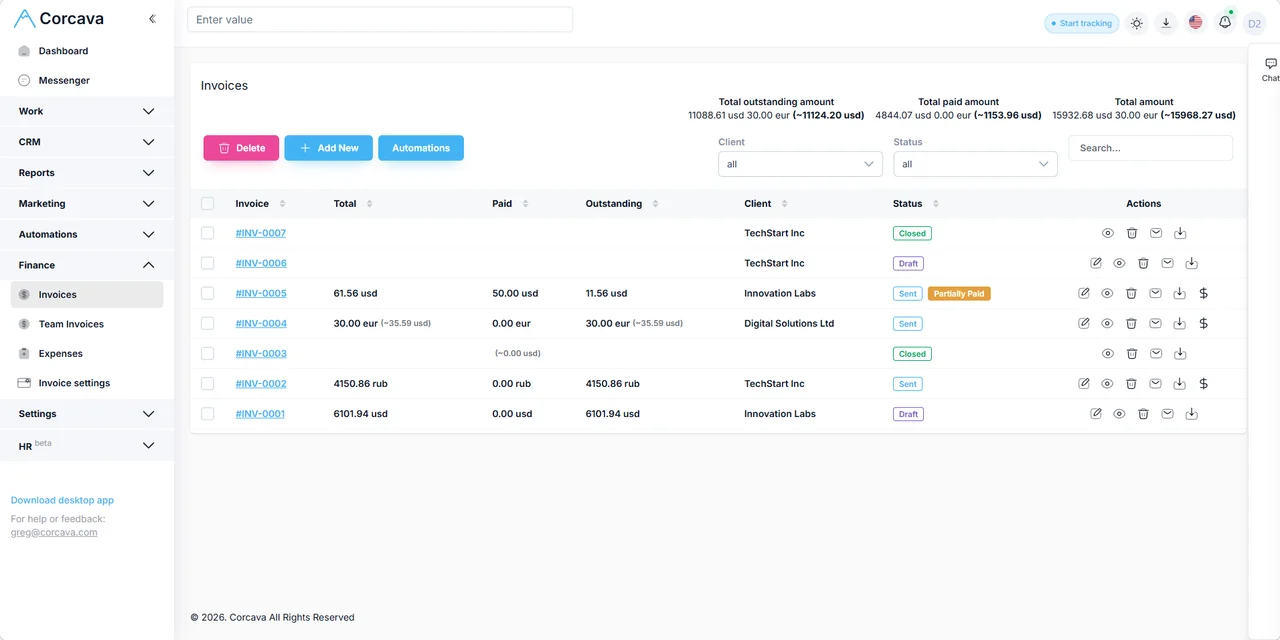Collapse the sidebar with the double-chevron icon
Image resolution: width=1280 pixels, height=640 pixels.
click(x=152, y=19)
